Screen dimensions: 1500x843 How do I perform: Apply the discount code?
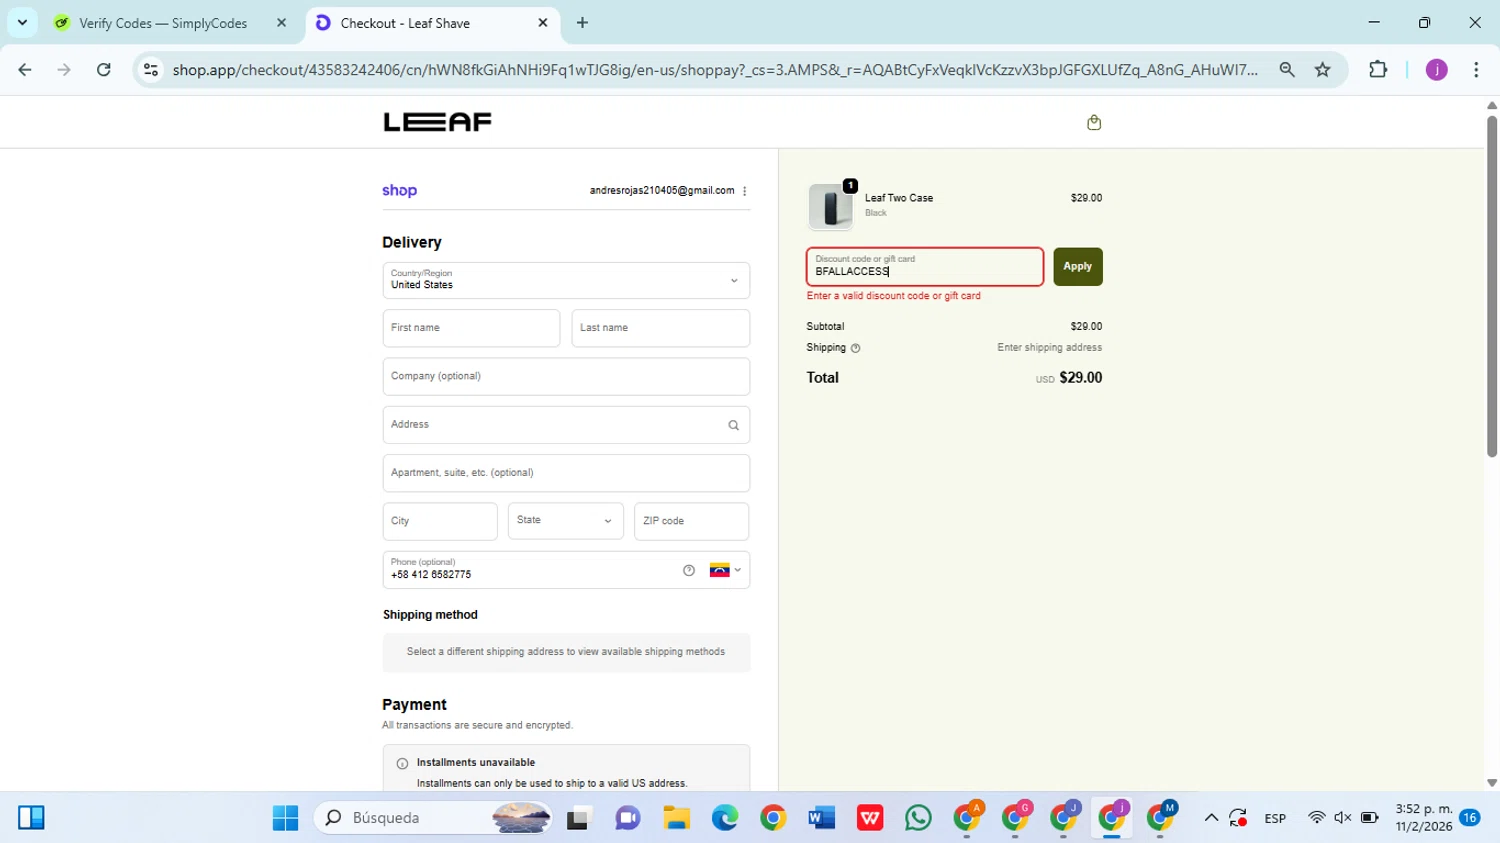point(1078,266)
